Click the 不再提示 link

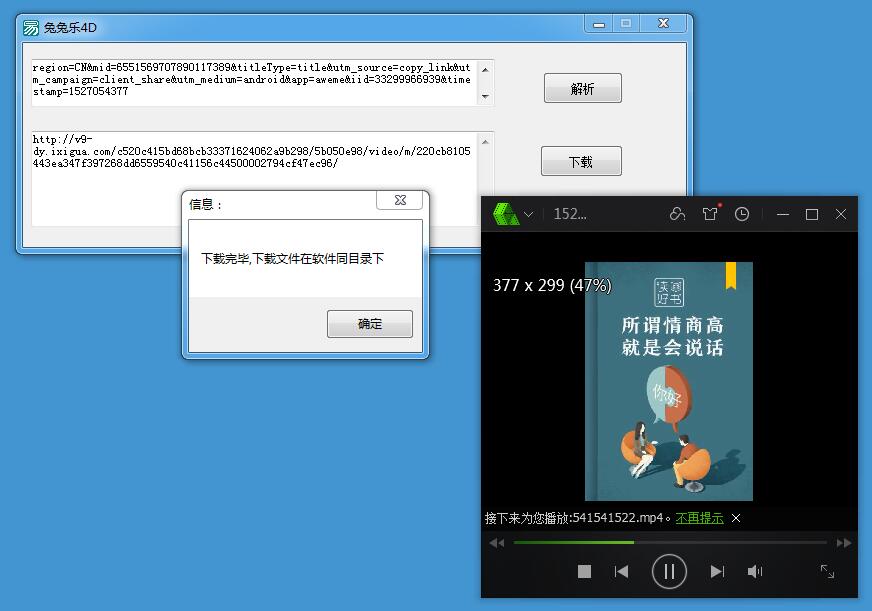pos(699,518)
